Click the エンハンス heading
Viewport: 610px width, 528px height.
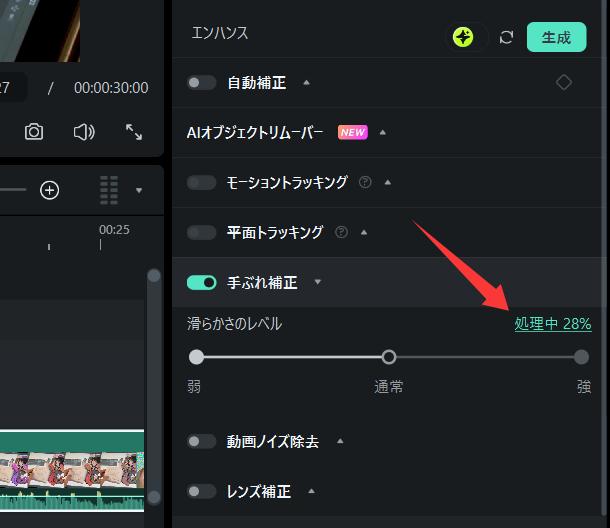pyautogui.click(x=220, y=33)
